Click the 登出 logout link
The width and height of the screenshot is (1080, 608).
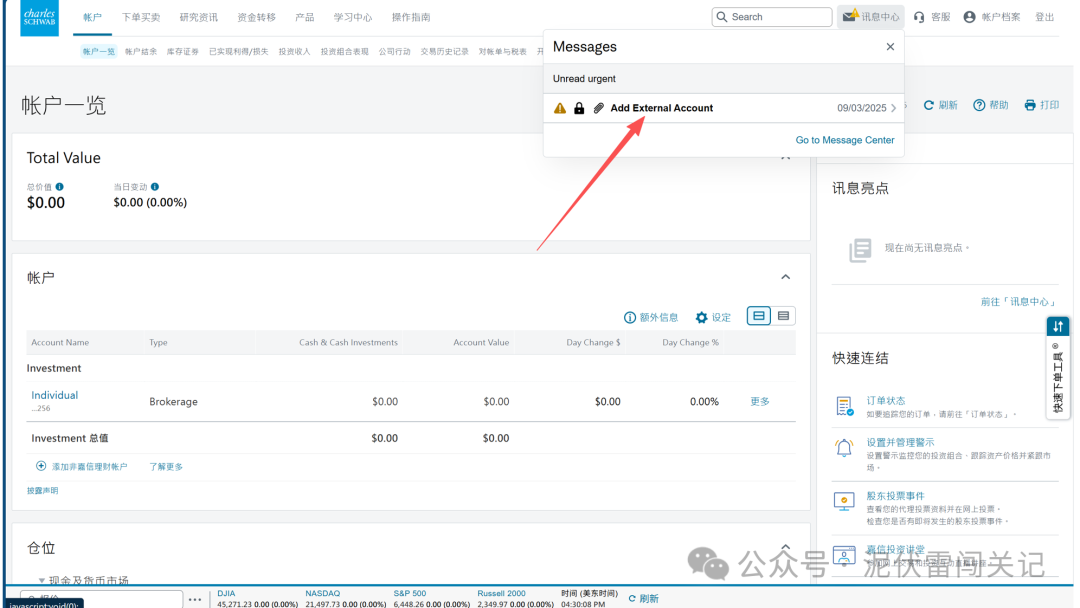(x=1044, y=17)
